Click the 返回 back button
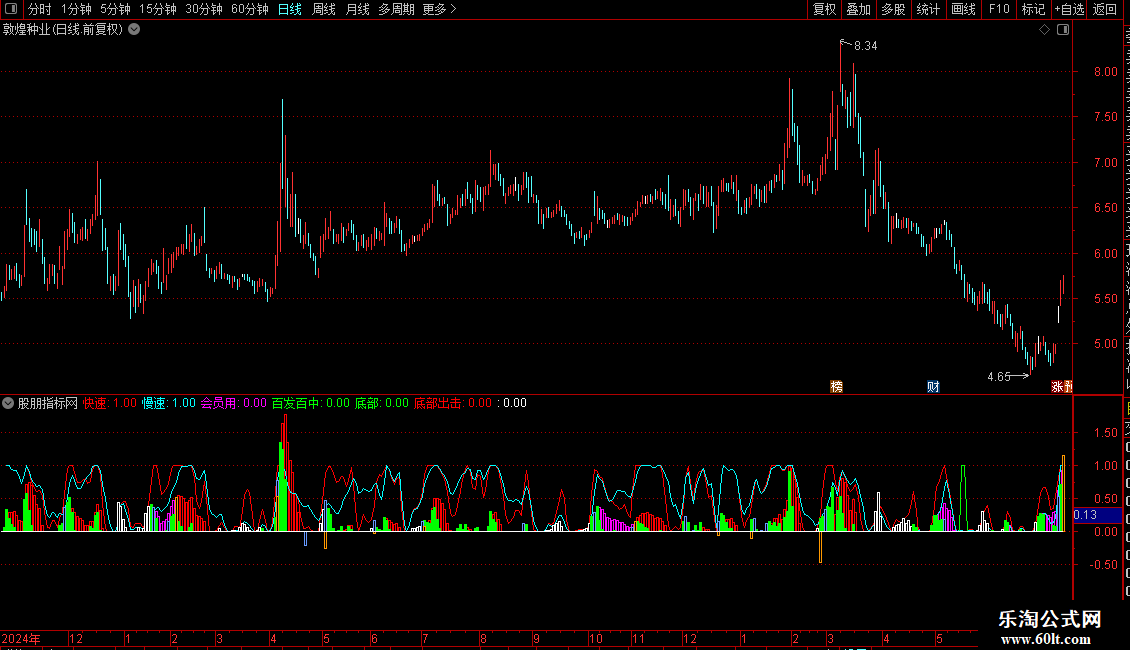 click(x=1104, y=9)
